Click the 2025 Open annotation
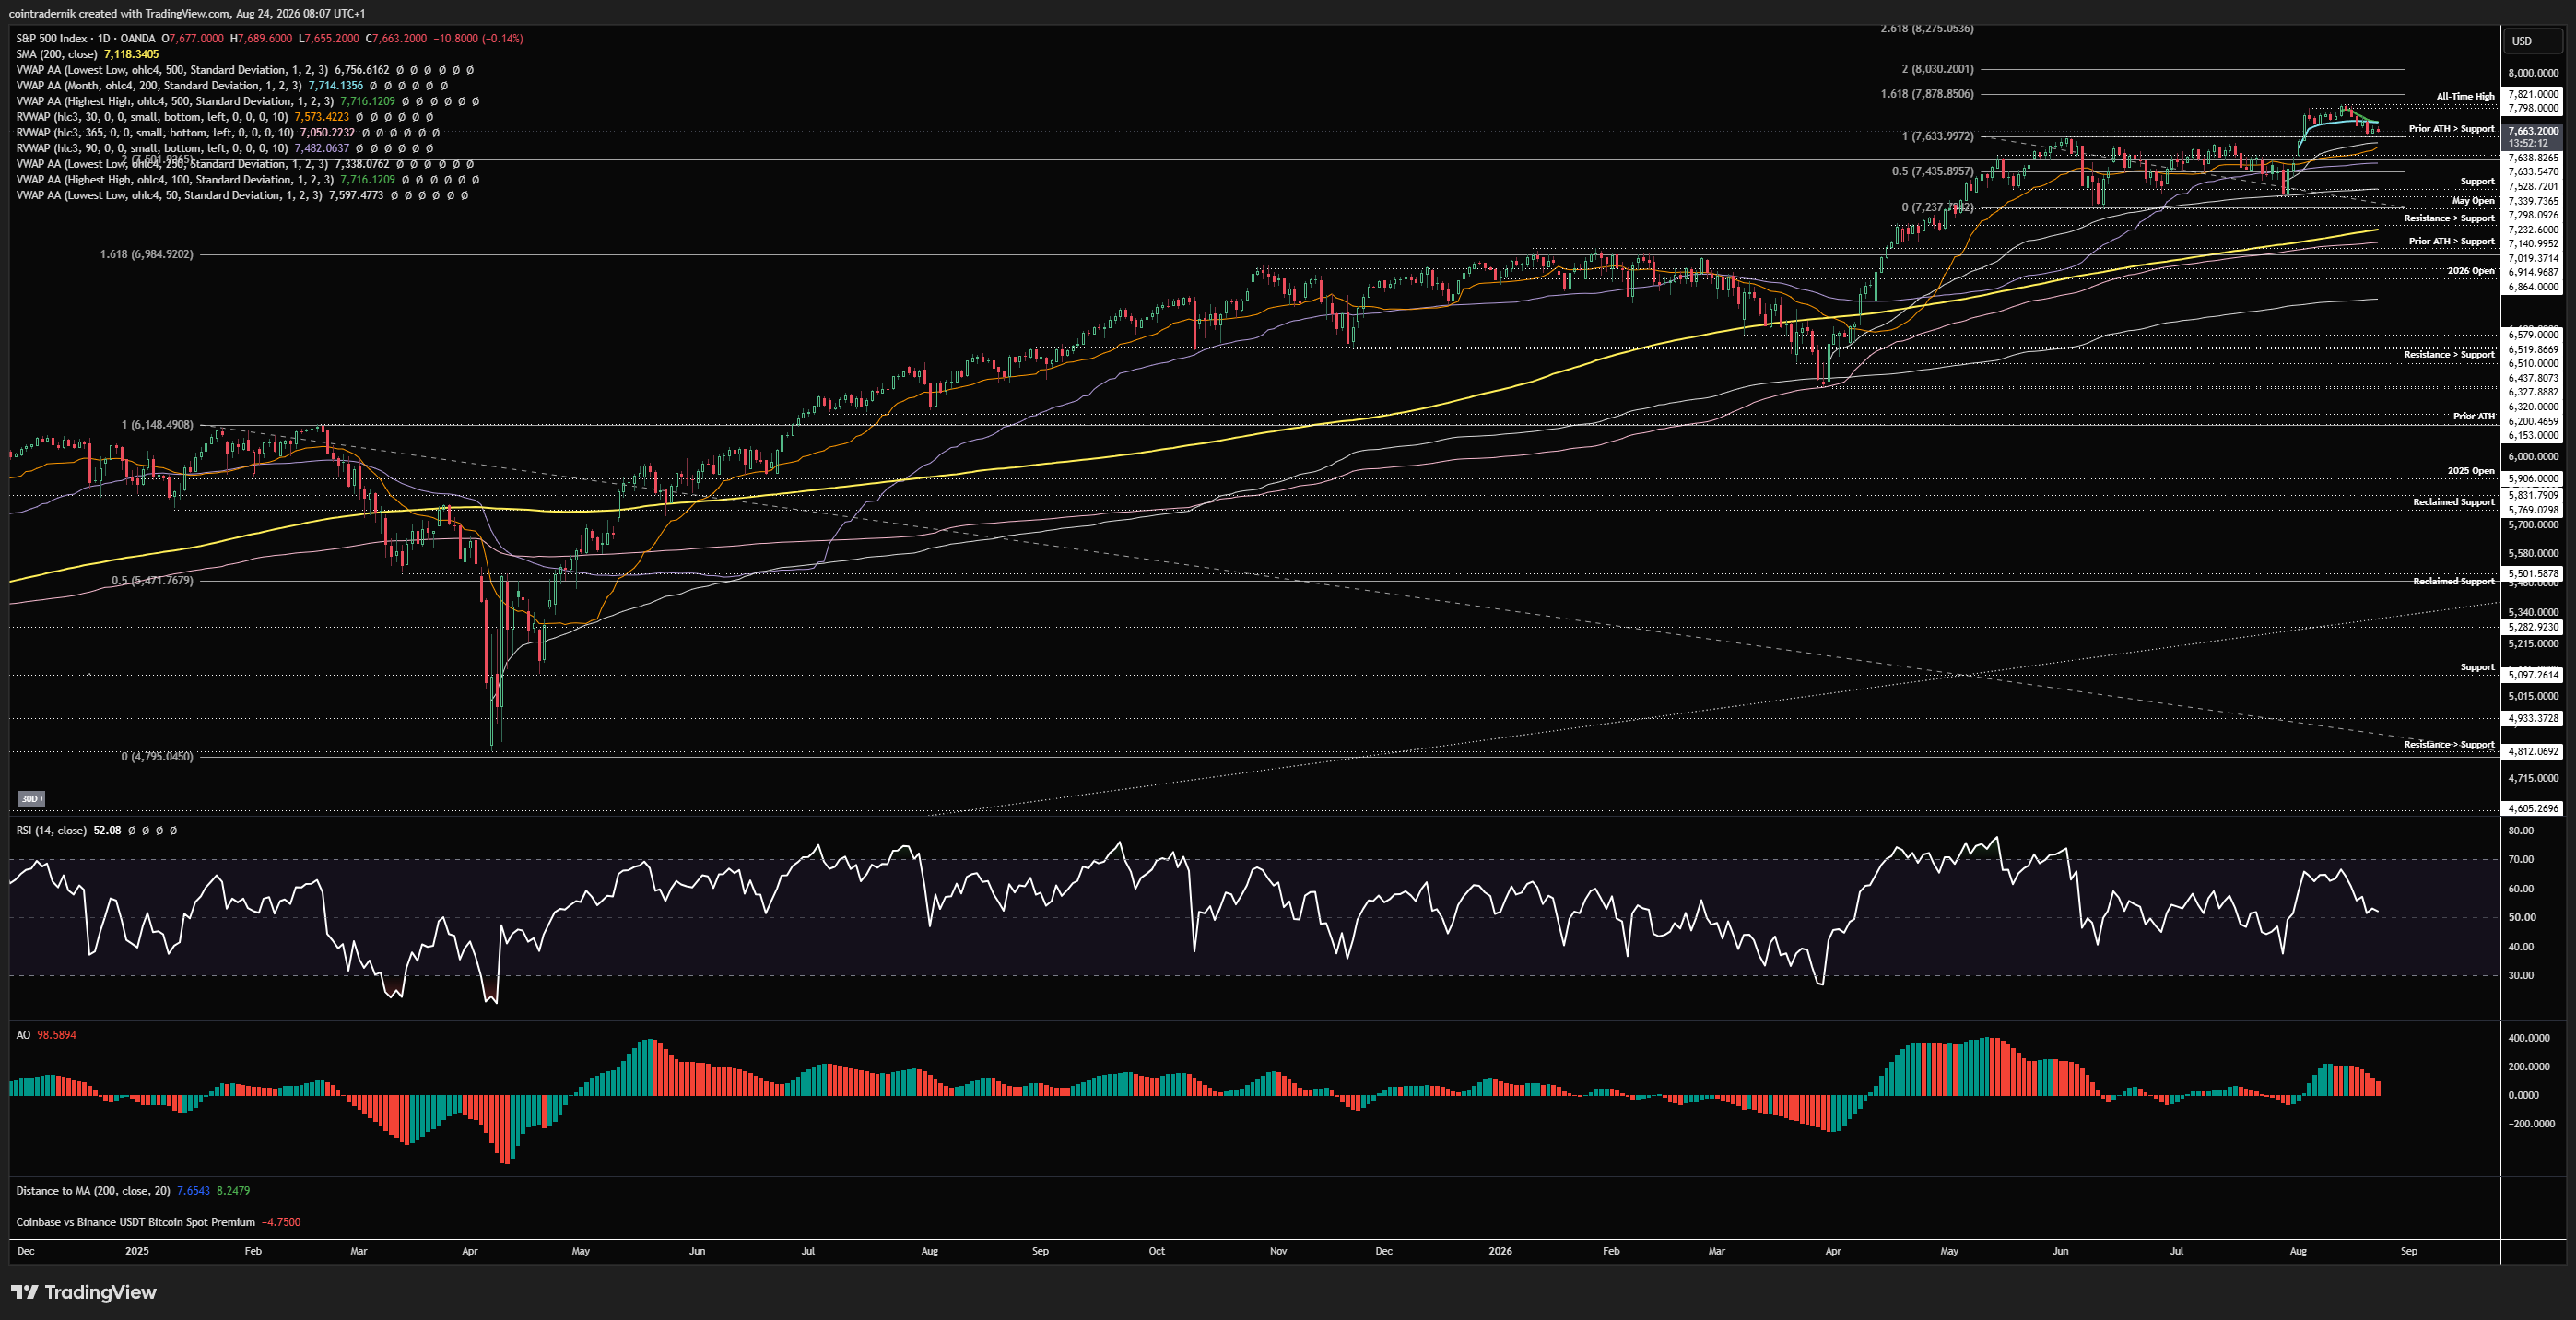Viewport: 2576px width, 1320px height. tap(2471, 470)
